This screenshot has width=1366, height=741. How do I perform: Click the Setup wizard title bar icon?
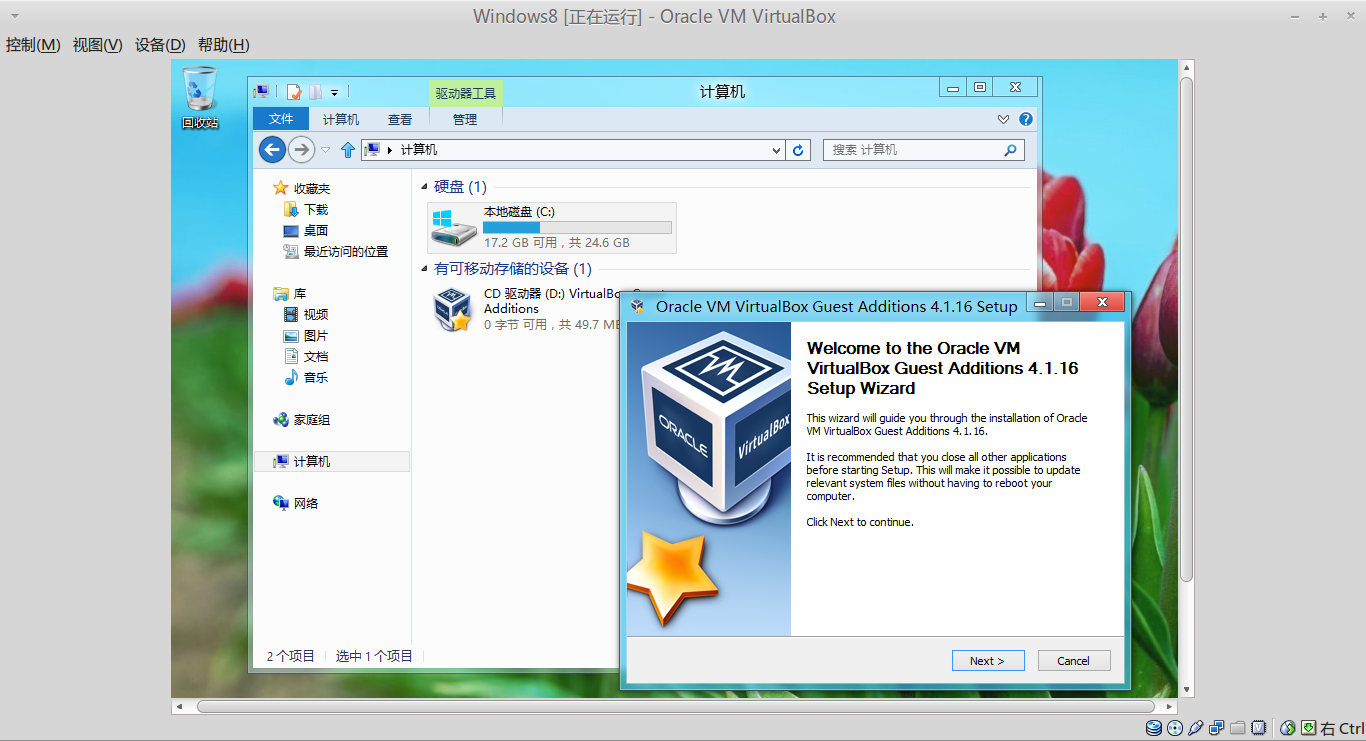pos(637,306)
